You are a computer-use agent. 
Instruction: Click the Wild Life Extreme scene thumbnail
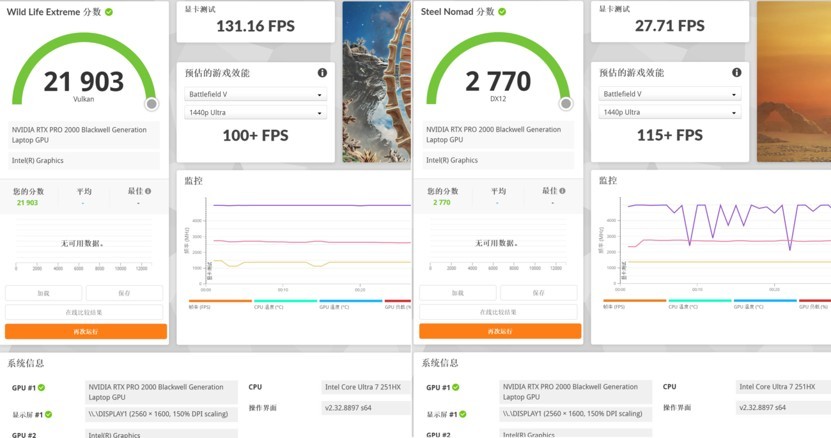click(x=376, y=82)
